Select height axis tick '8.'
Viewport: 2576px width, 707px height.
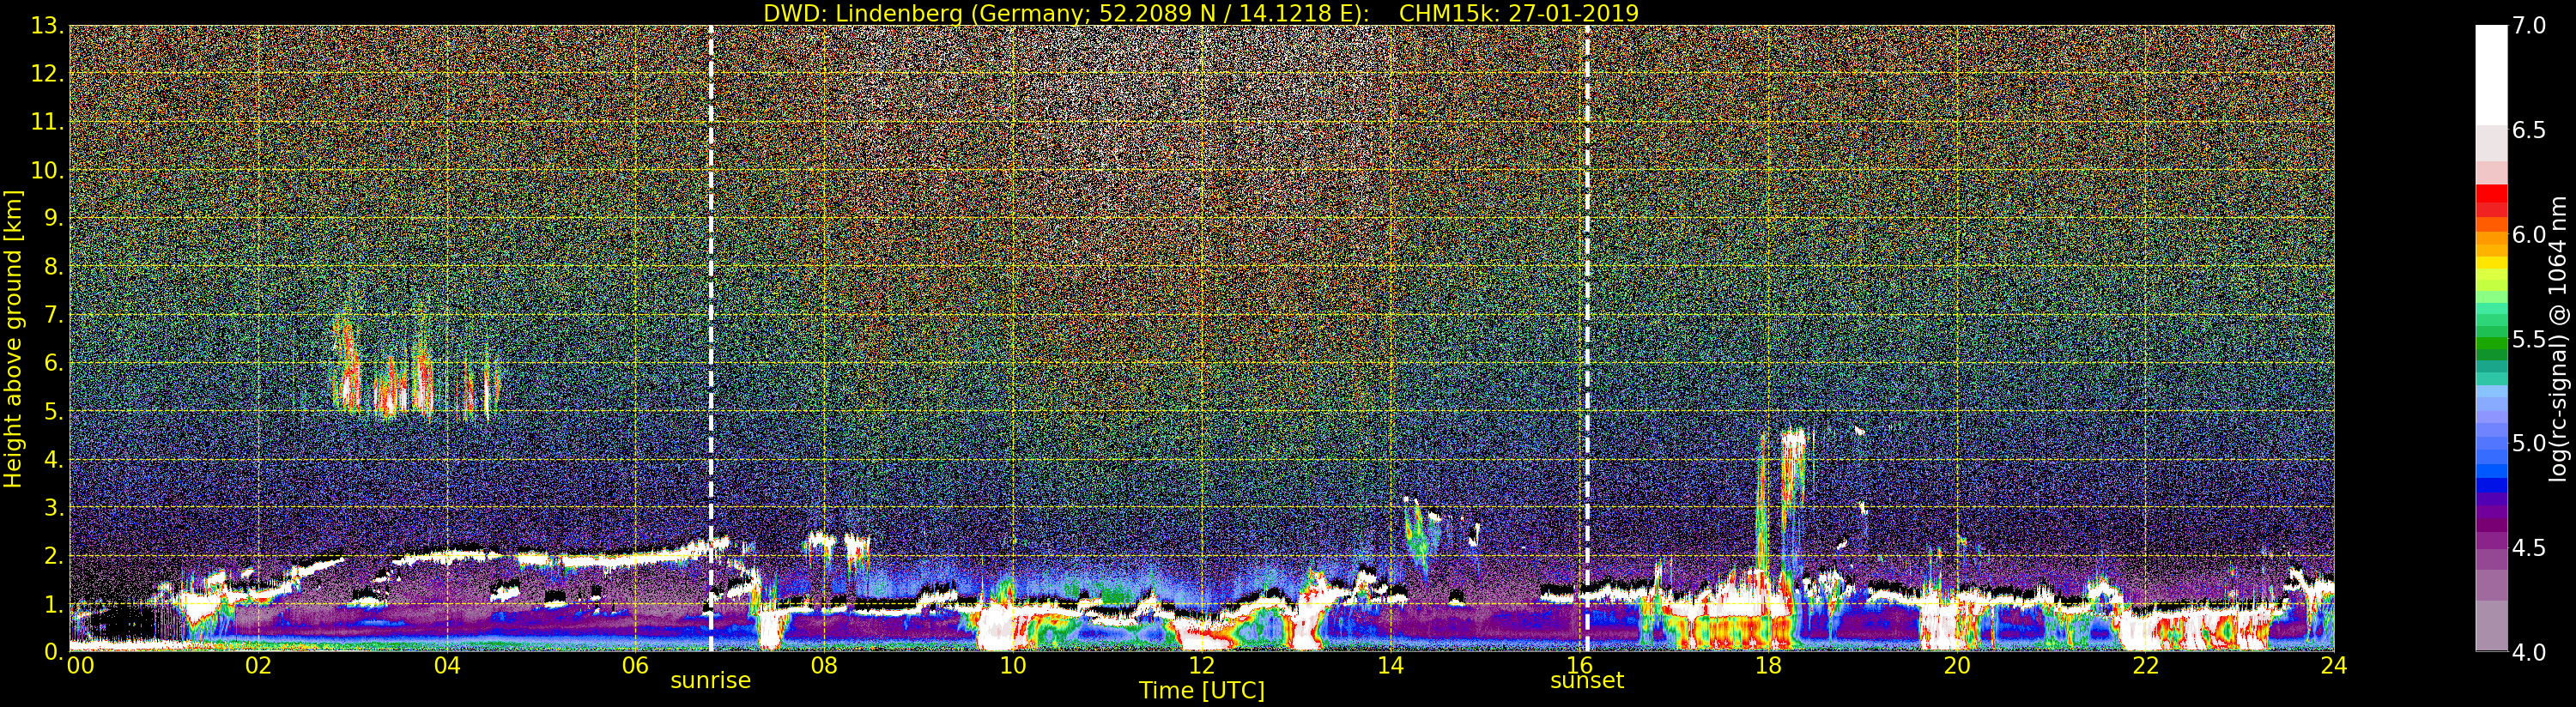click(x=52, y=267)
